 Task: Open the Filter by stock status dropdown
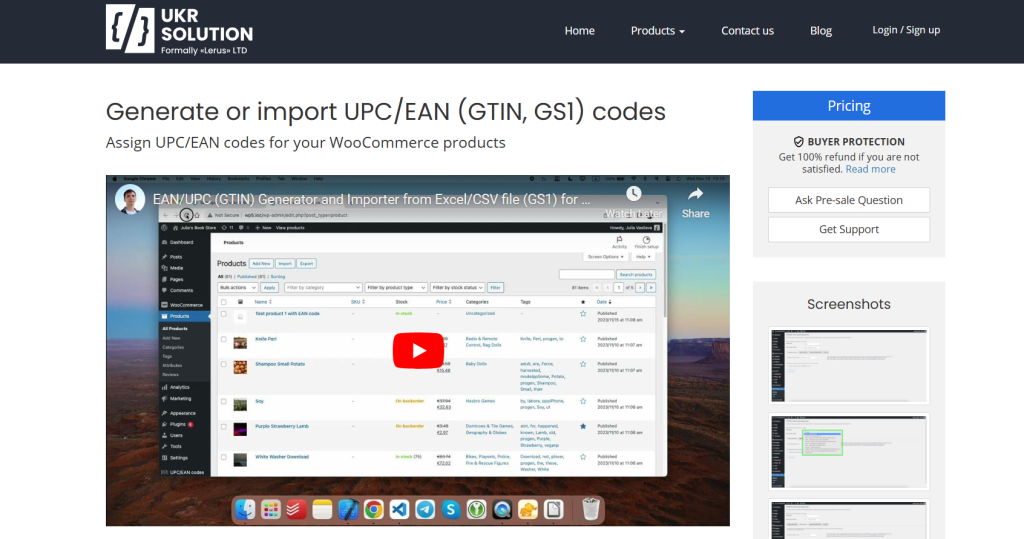(457, 287)
